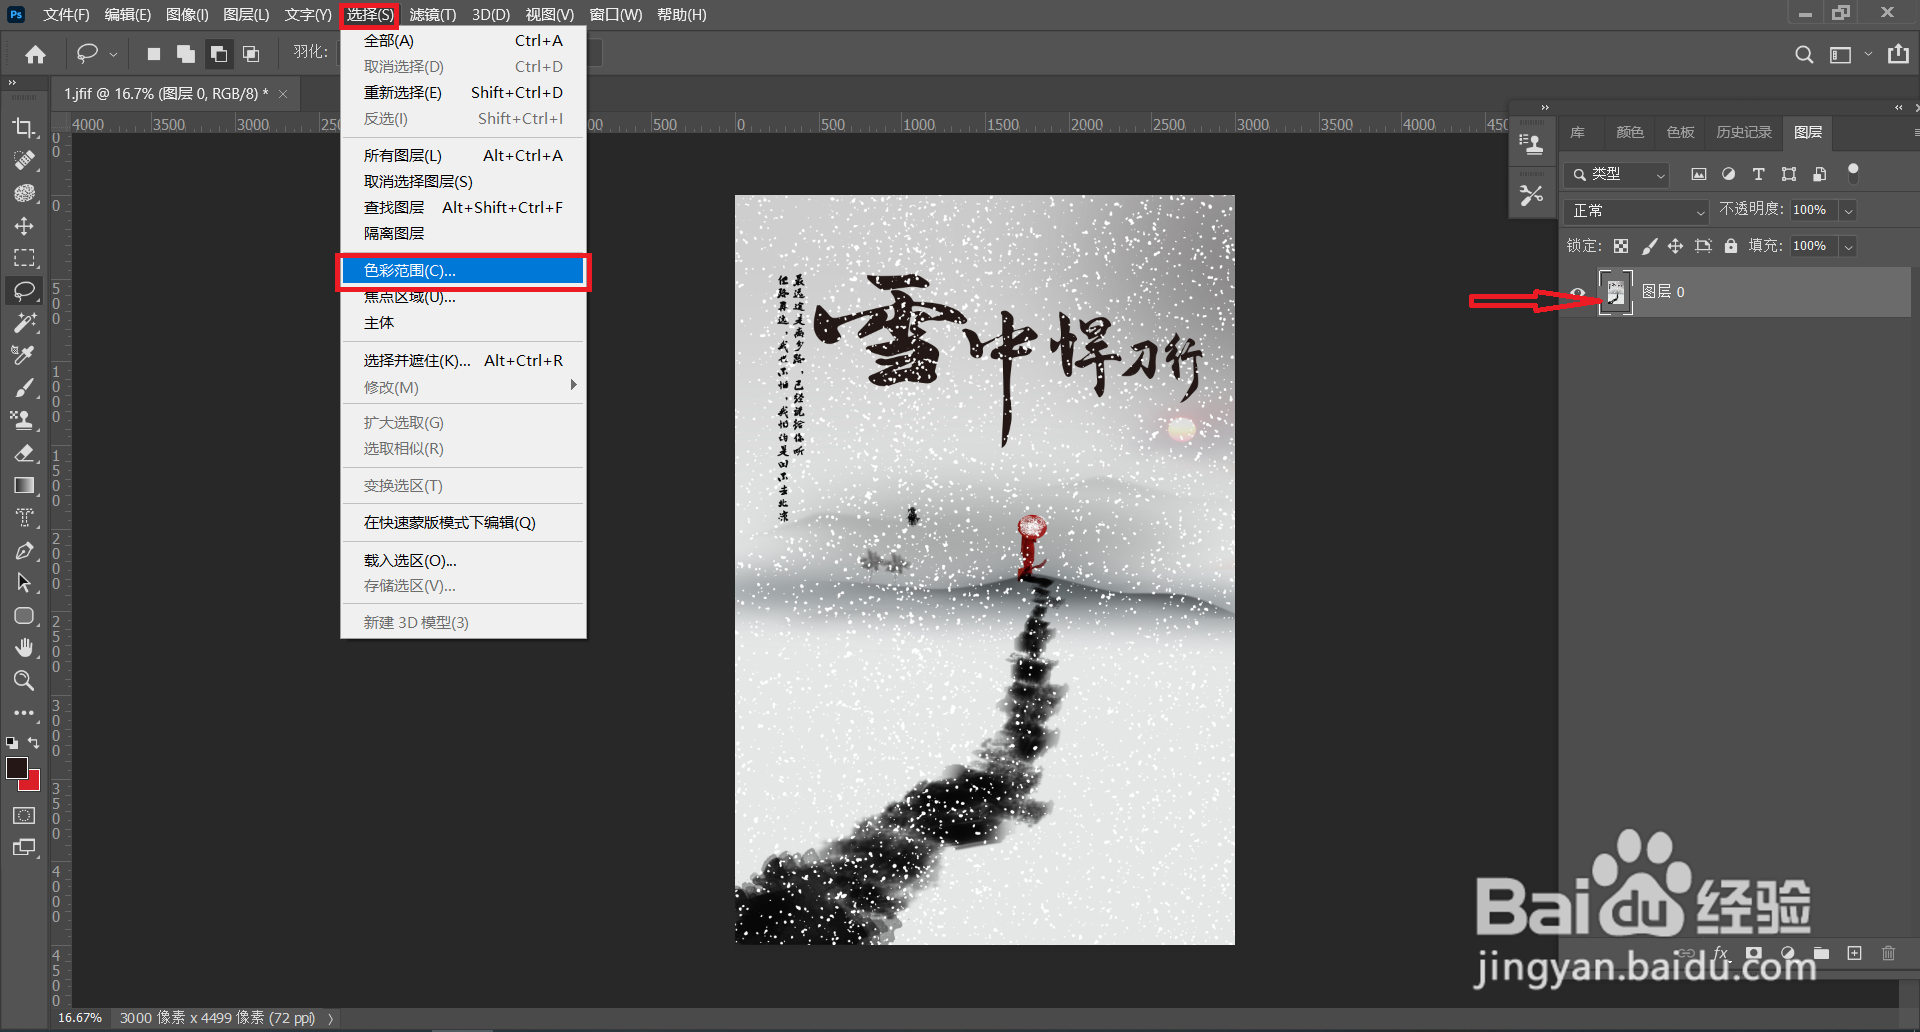The width and height of the screenshot is (1920, 1032).
Task: Switch to the 历史记录 tab
Action: (1744, 132)
